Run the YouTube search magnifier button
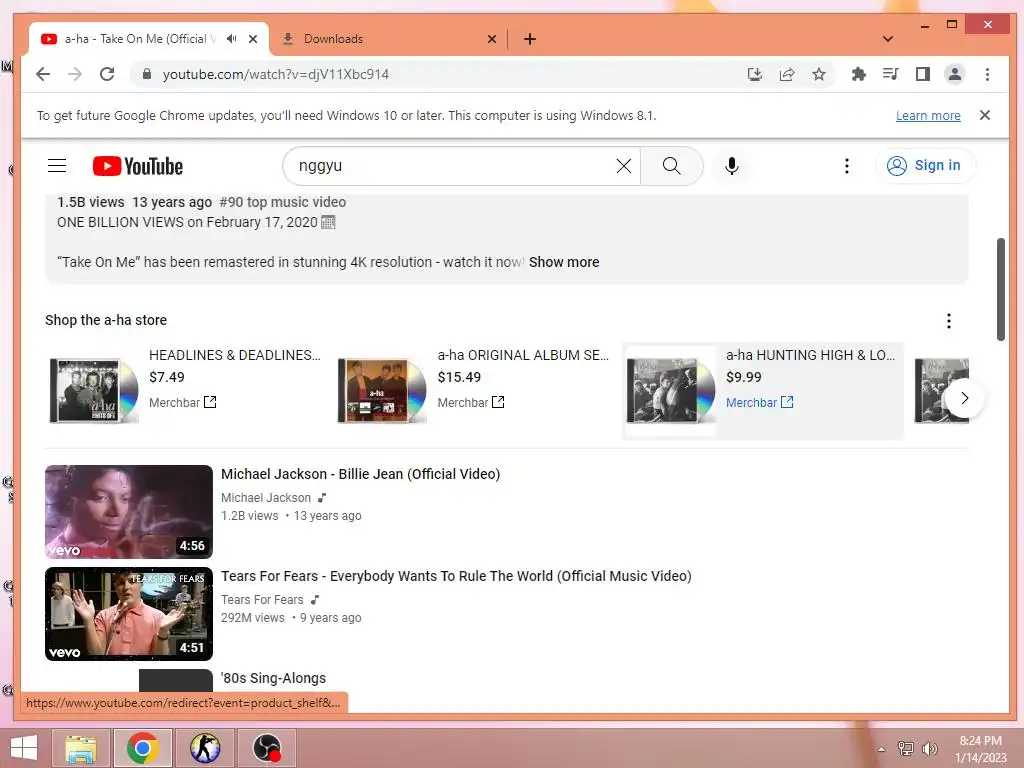1024x768 pixels. pyautogui.click(x=671, y=166)
